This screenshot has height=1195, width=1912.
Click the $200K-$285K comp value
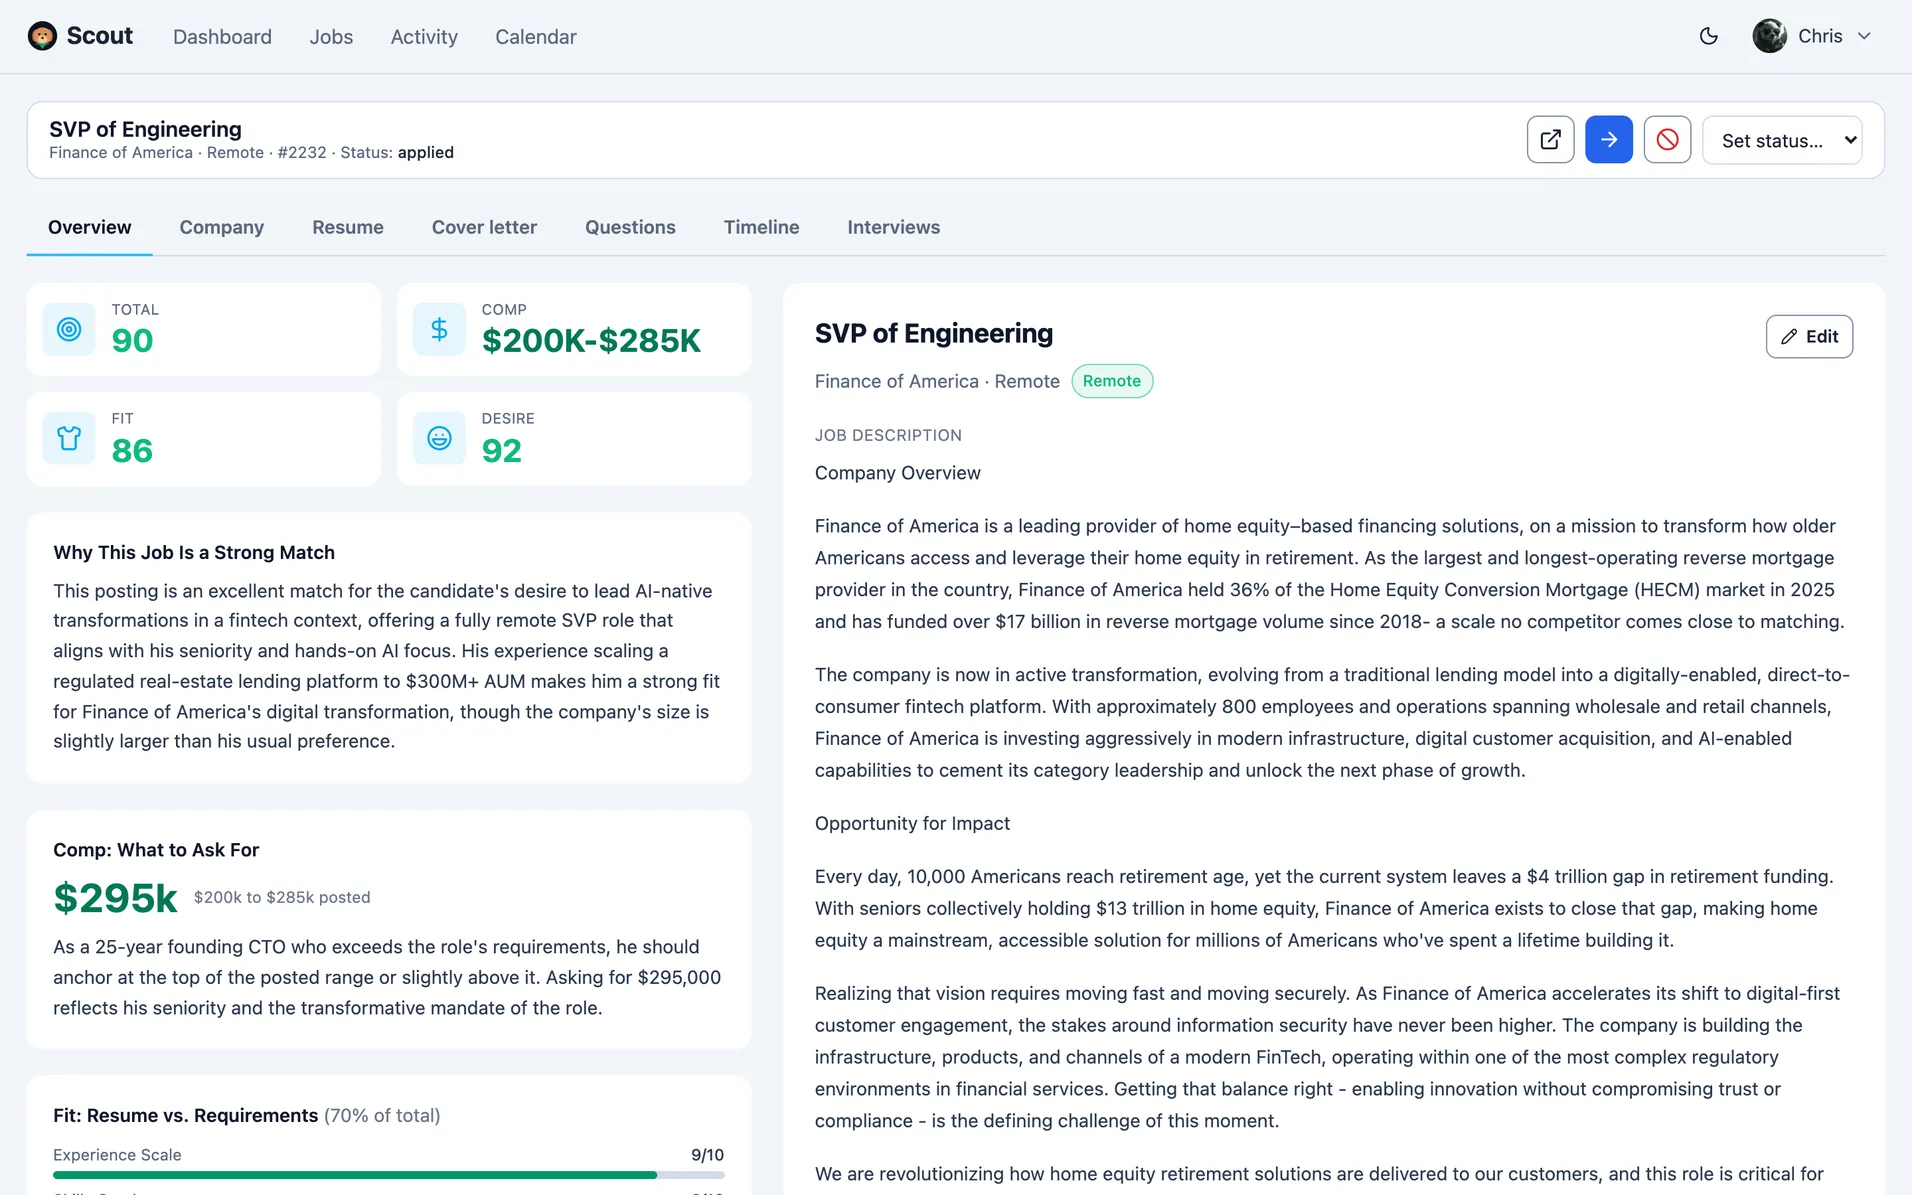[591, 341]
